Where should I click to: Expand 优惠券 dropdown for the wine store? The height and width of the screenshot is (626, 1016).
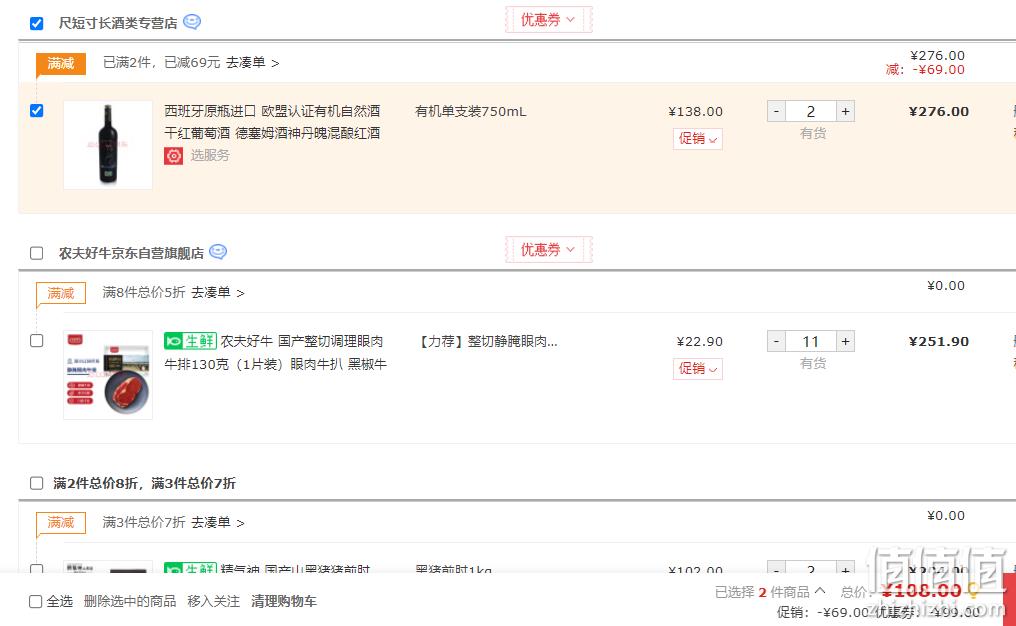click(548, 20)
